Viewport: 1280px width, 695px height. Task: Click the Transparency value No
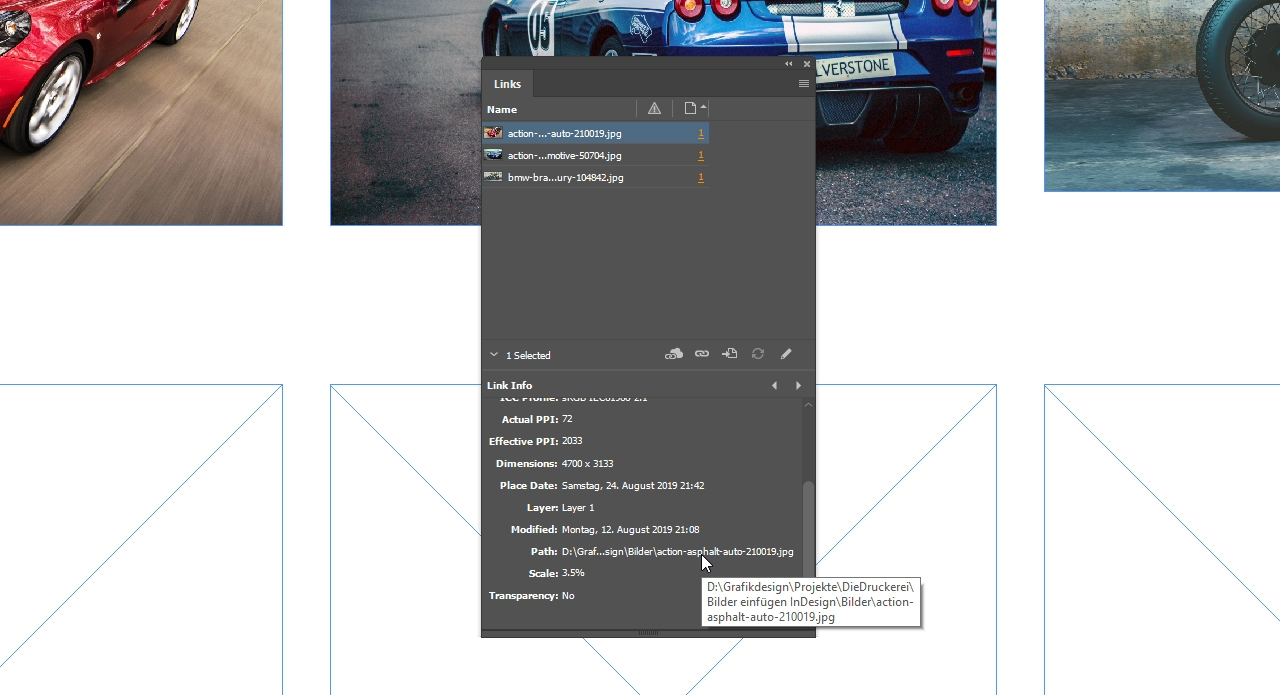click(568, 595)
